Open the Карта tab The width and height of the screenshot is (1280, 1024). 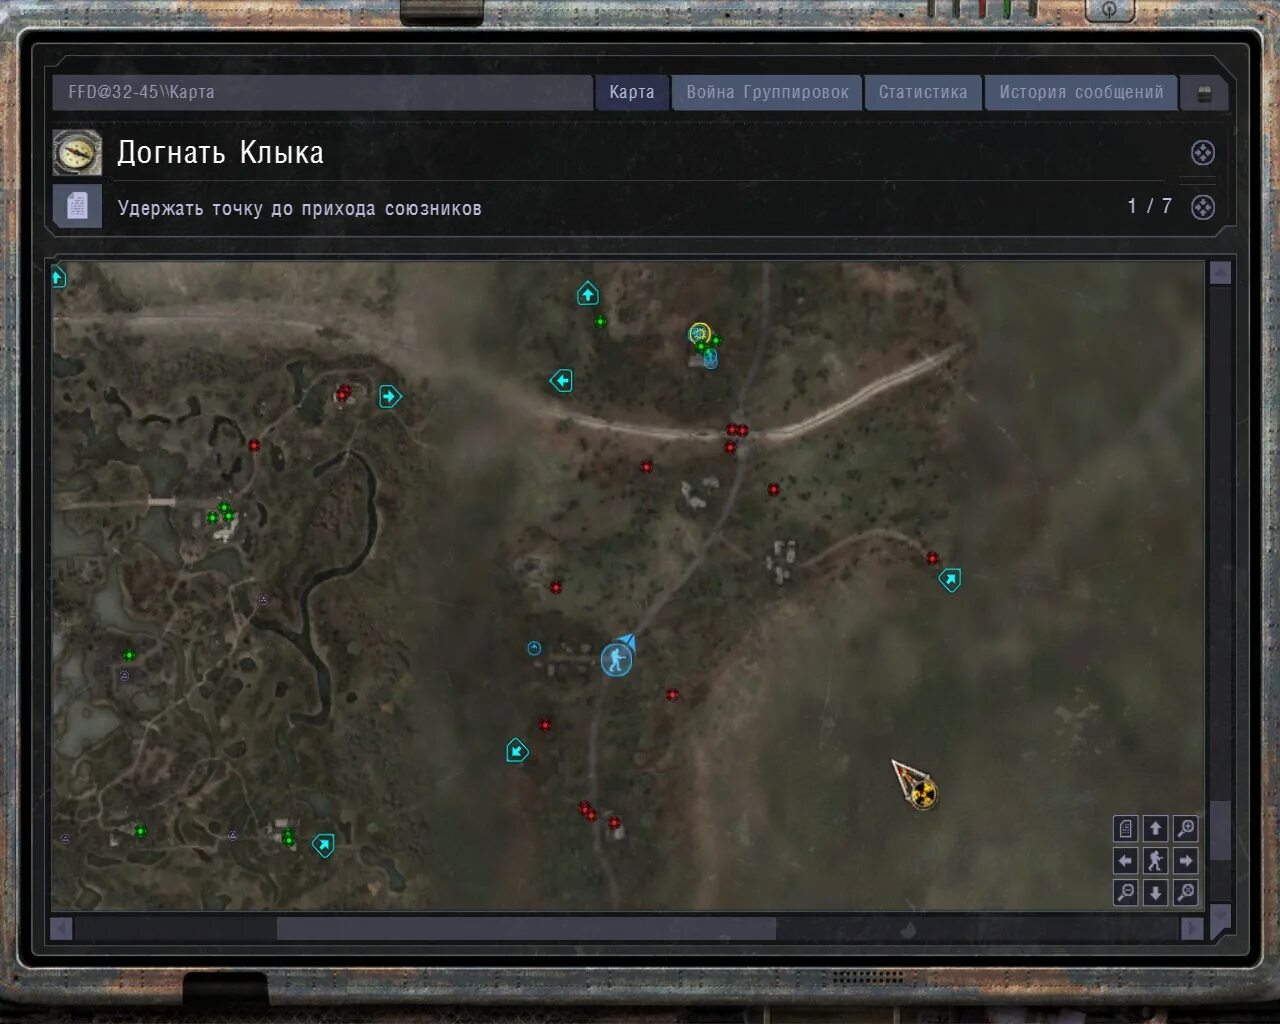click(632, 92)
